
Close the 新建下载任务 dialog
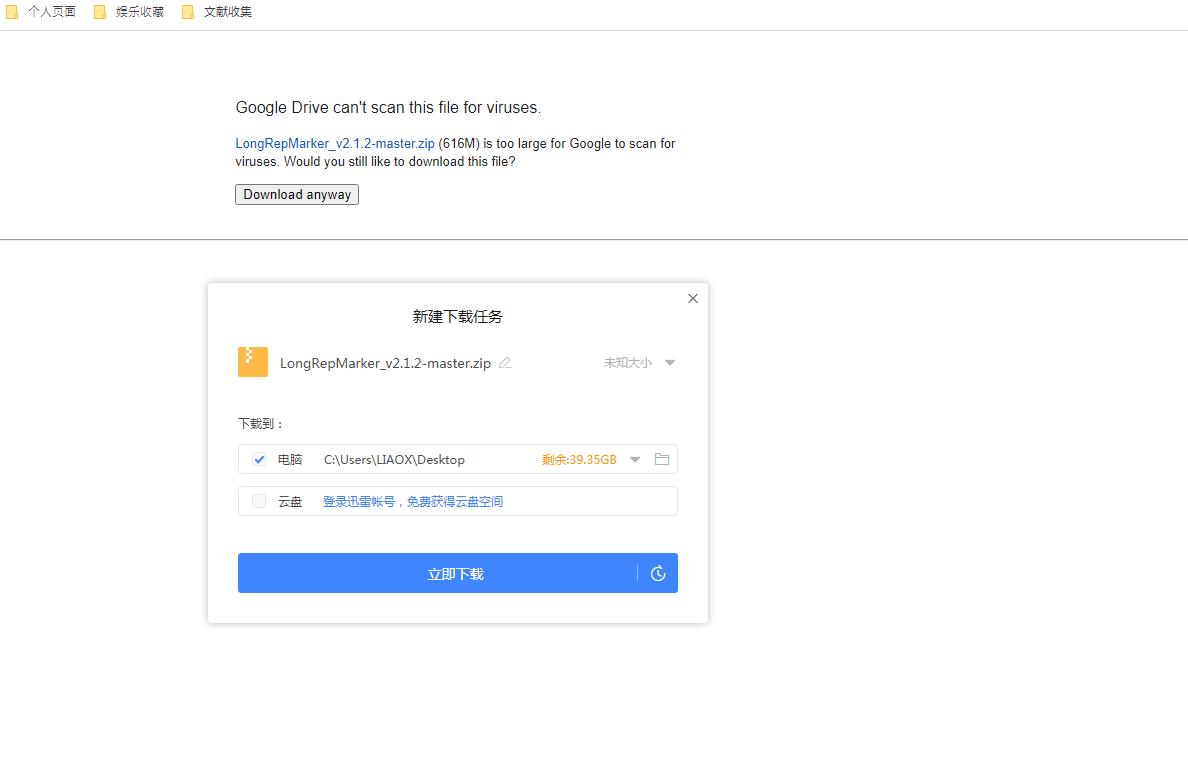pyautogui.click(x=692, y=298)
